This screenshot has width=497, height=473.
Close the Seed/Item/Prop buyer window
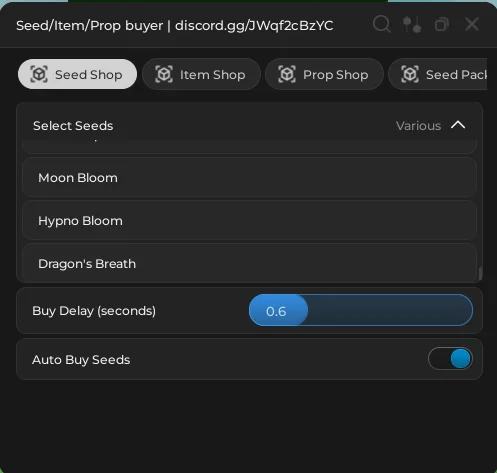click(x=472, y=24)
